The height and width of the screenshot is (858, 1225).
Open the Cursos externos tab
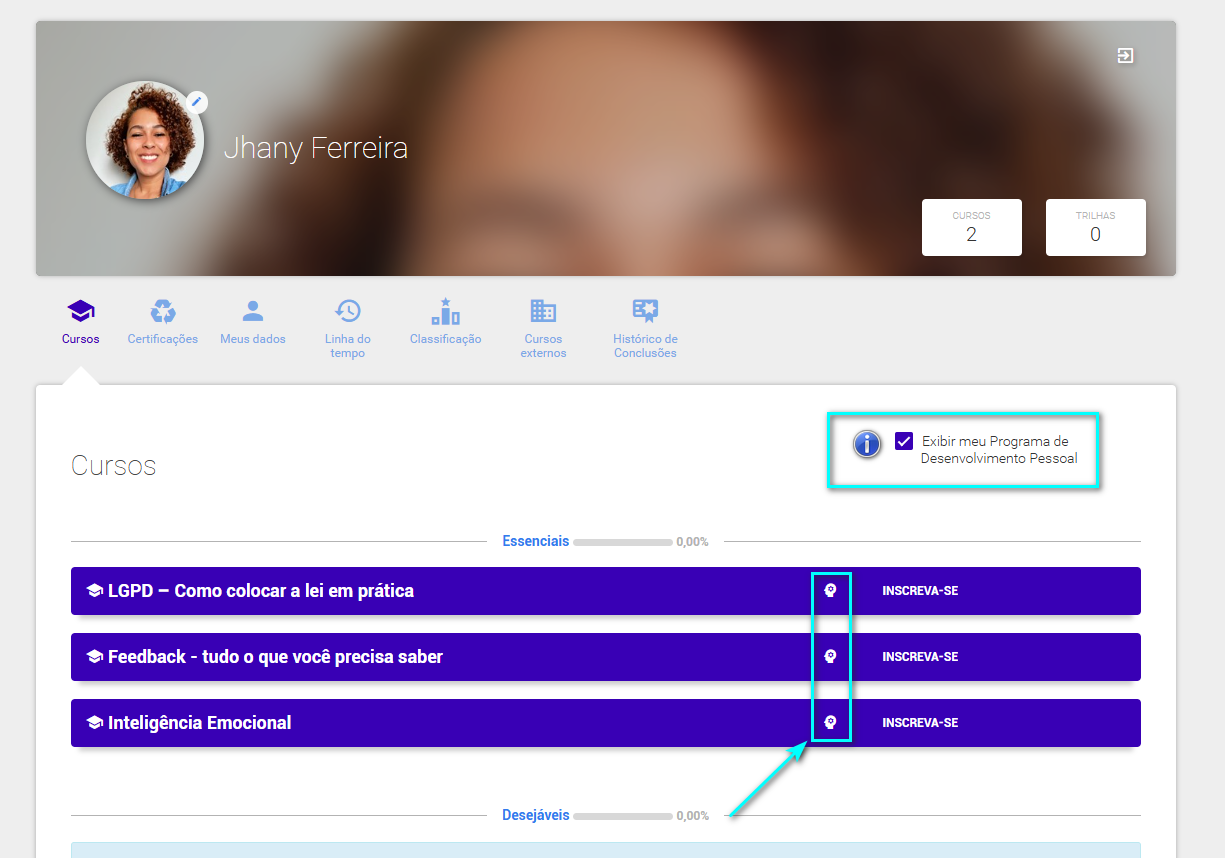click(x=543, y=329)
